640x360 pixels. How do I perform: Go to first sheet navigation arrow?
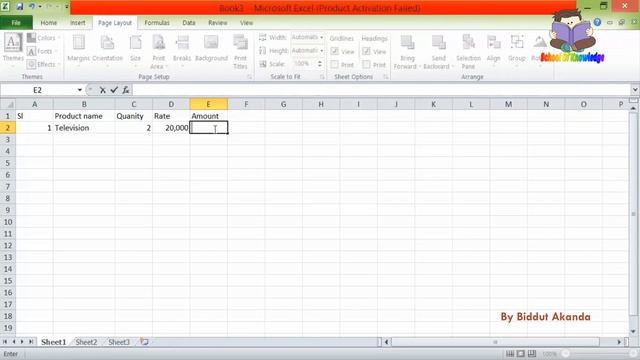click(5, 342)
